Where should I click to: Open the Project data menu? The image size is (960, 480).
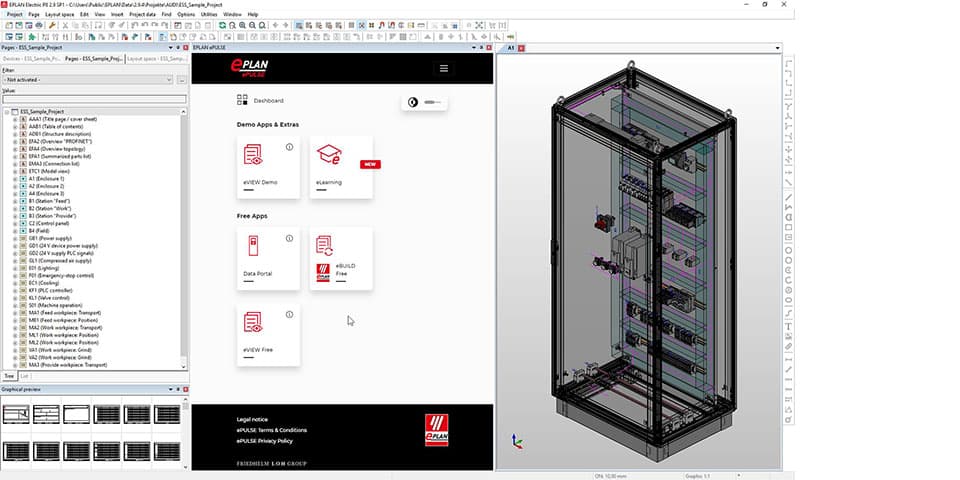[x=142, y=15]
